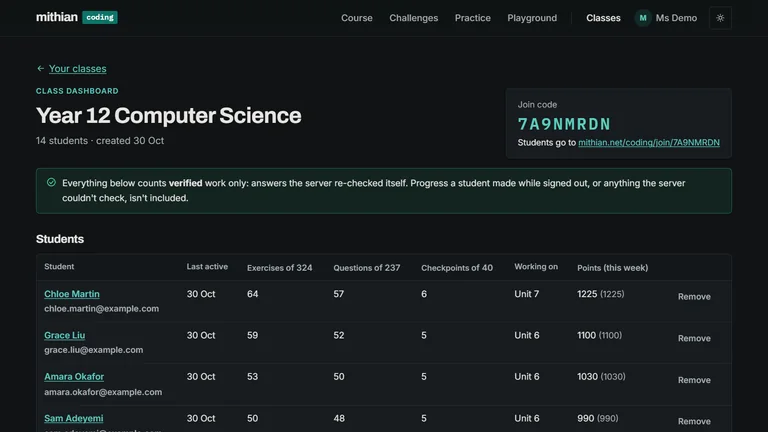This screenshot has height=432, width=768.
Task: Click the Exercises of 324 column header
Action: point(279,268)
